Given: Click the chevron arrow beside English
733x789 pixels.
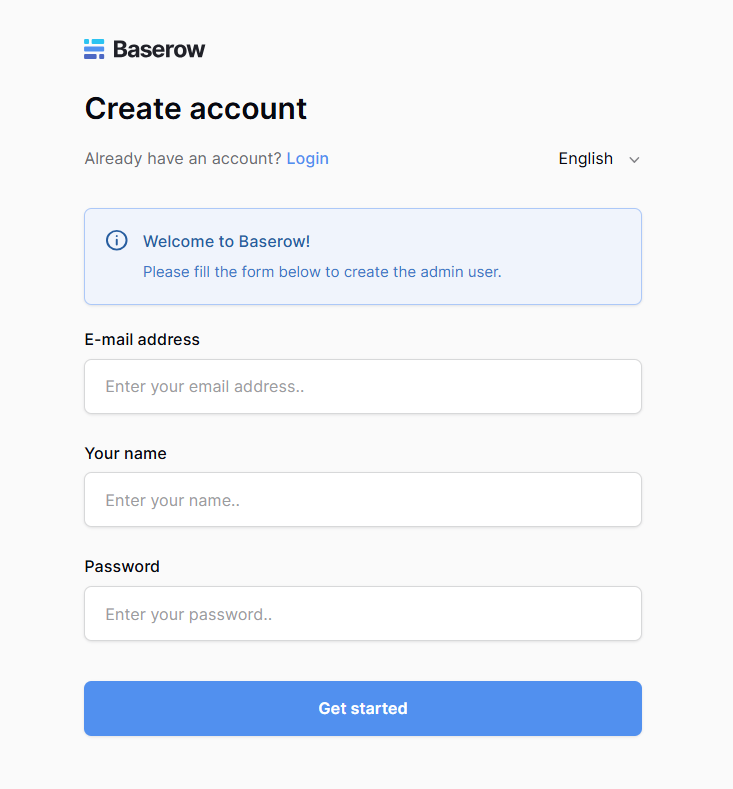Looking at the screenshot, I should 634,159.
